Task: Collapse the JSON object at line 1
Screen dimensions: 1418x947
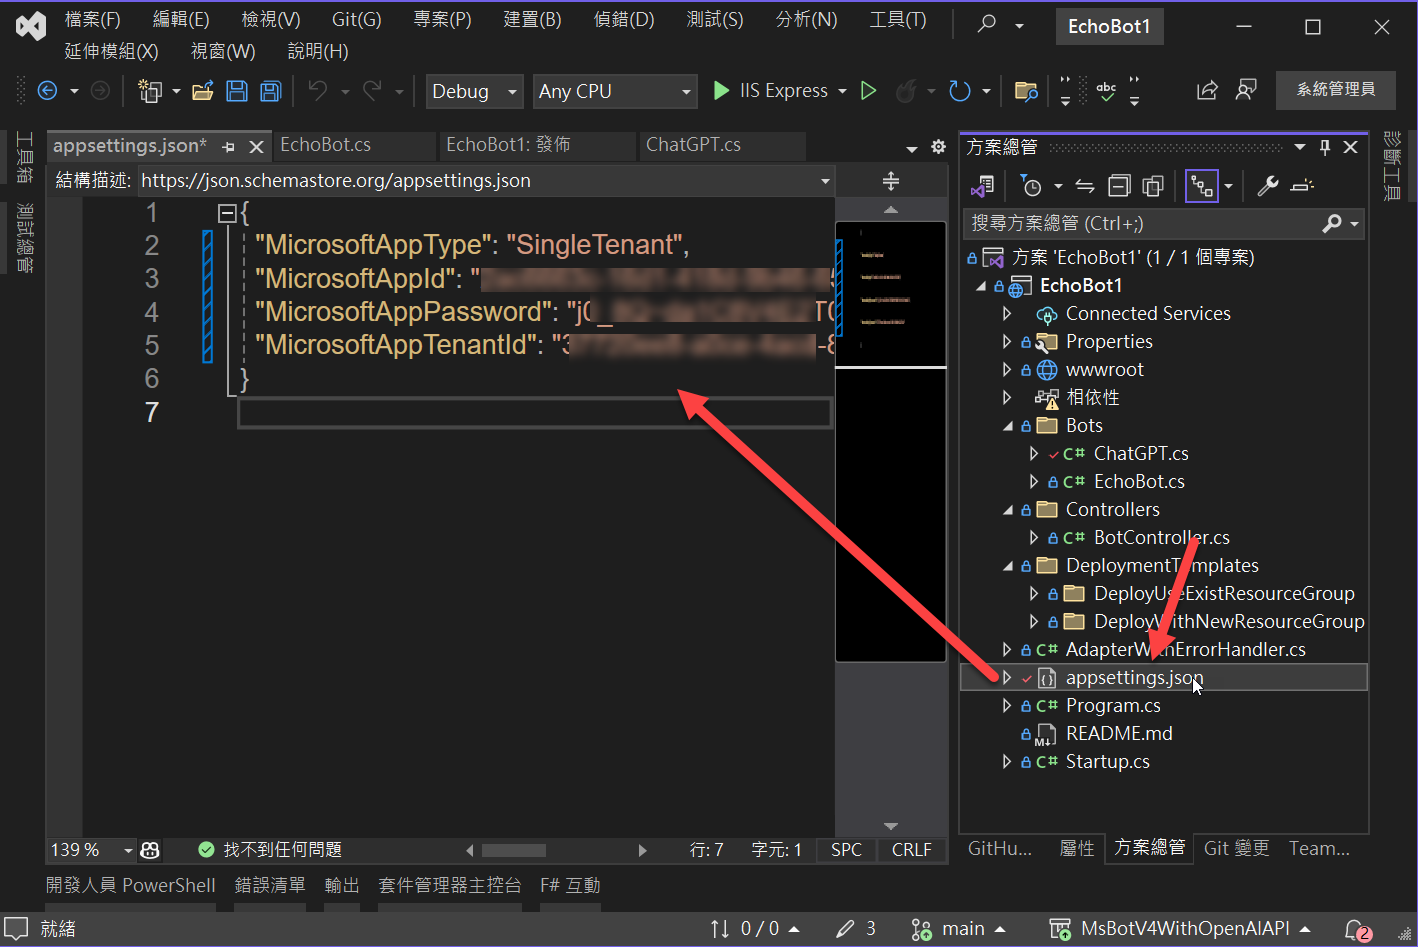Action: coord(227,213)
